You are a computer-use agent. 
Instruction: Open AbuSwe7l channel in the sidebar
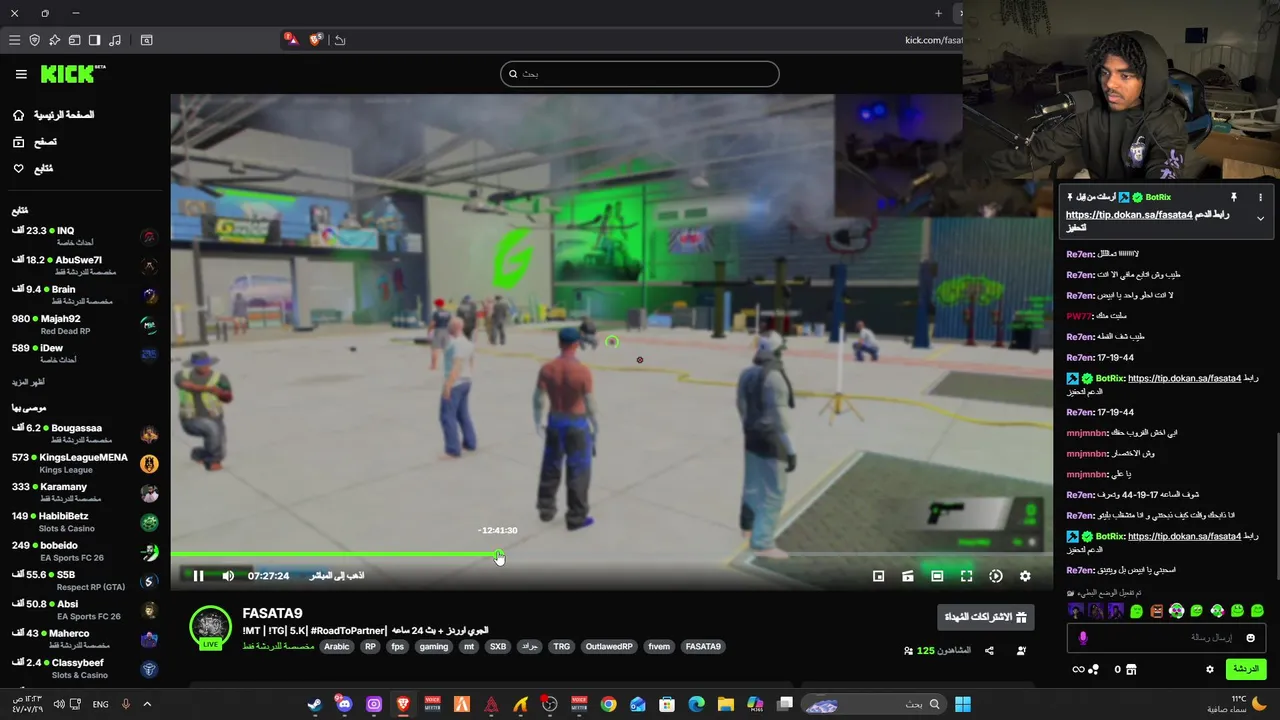tap(84, 265)
